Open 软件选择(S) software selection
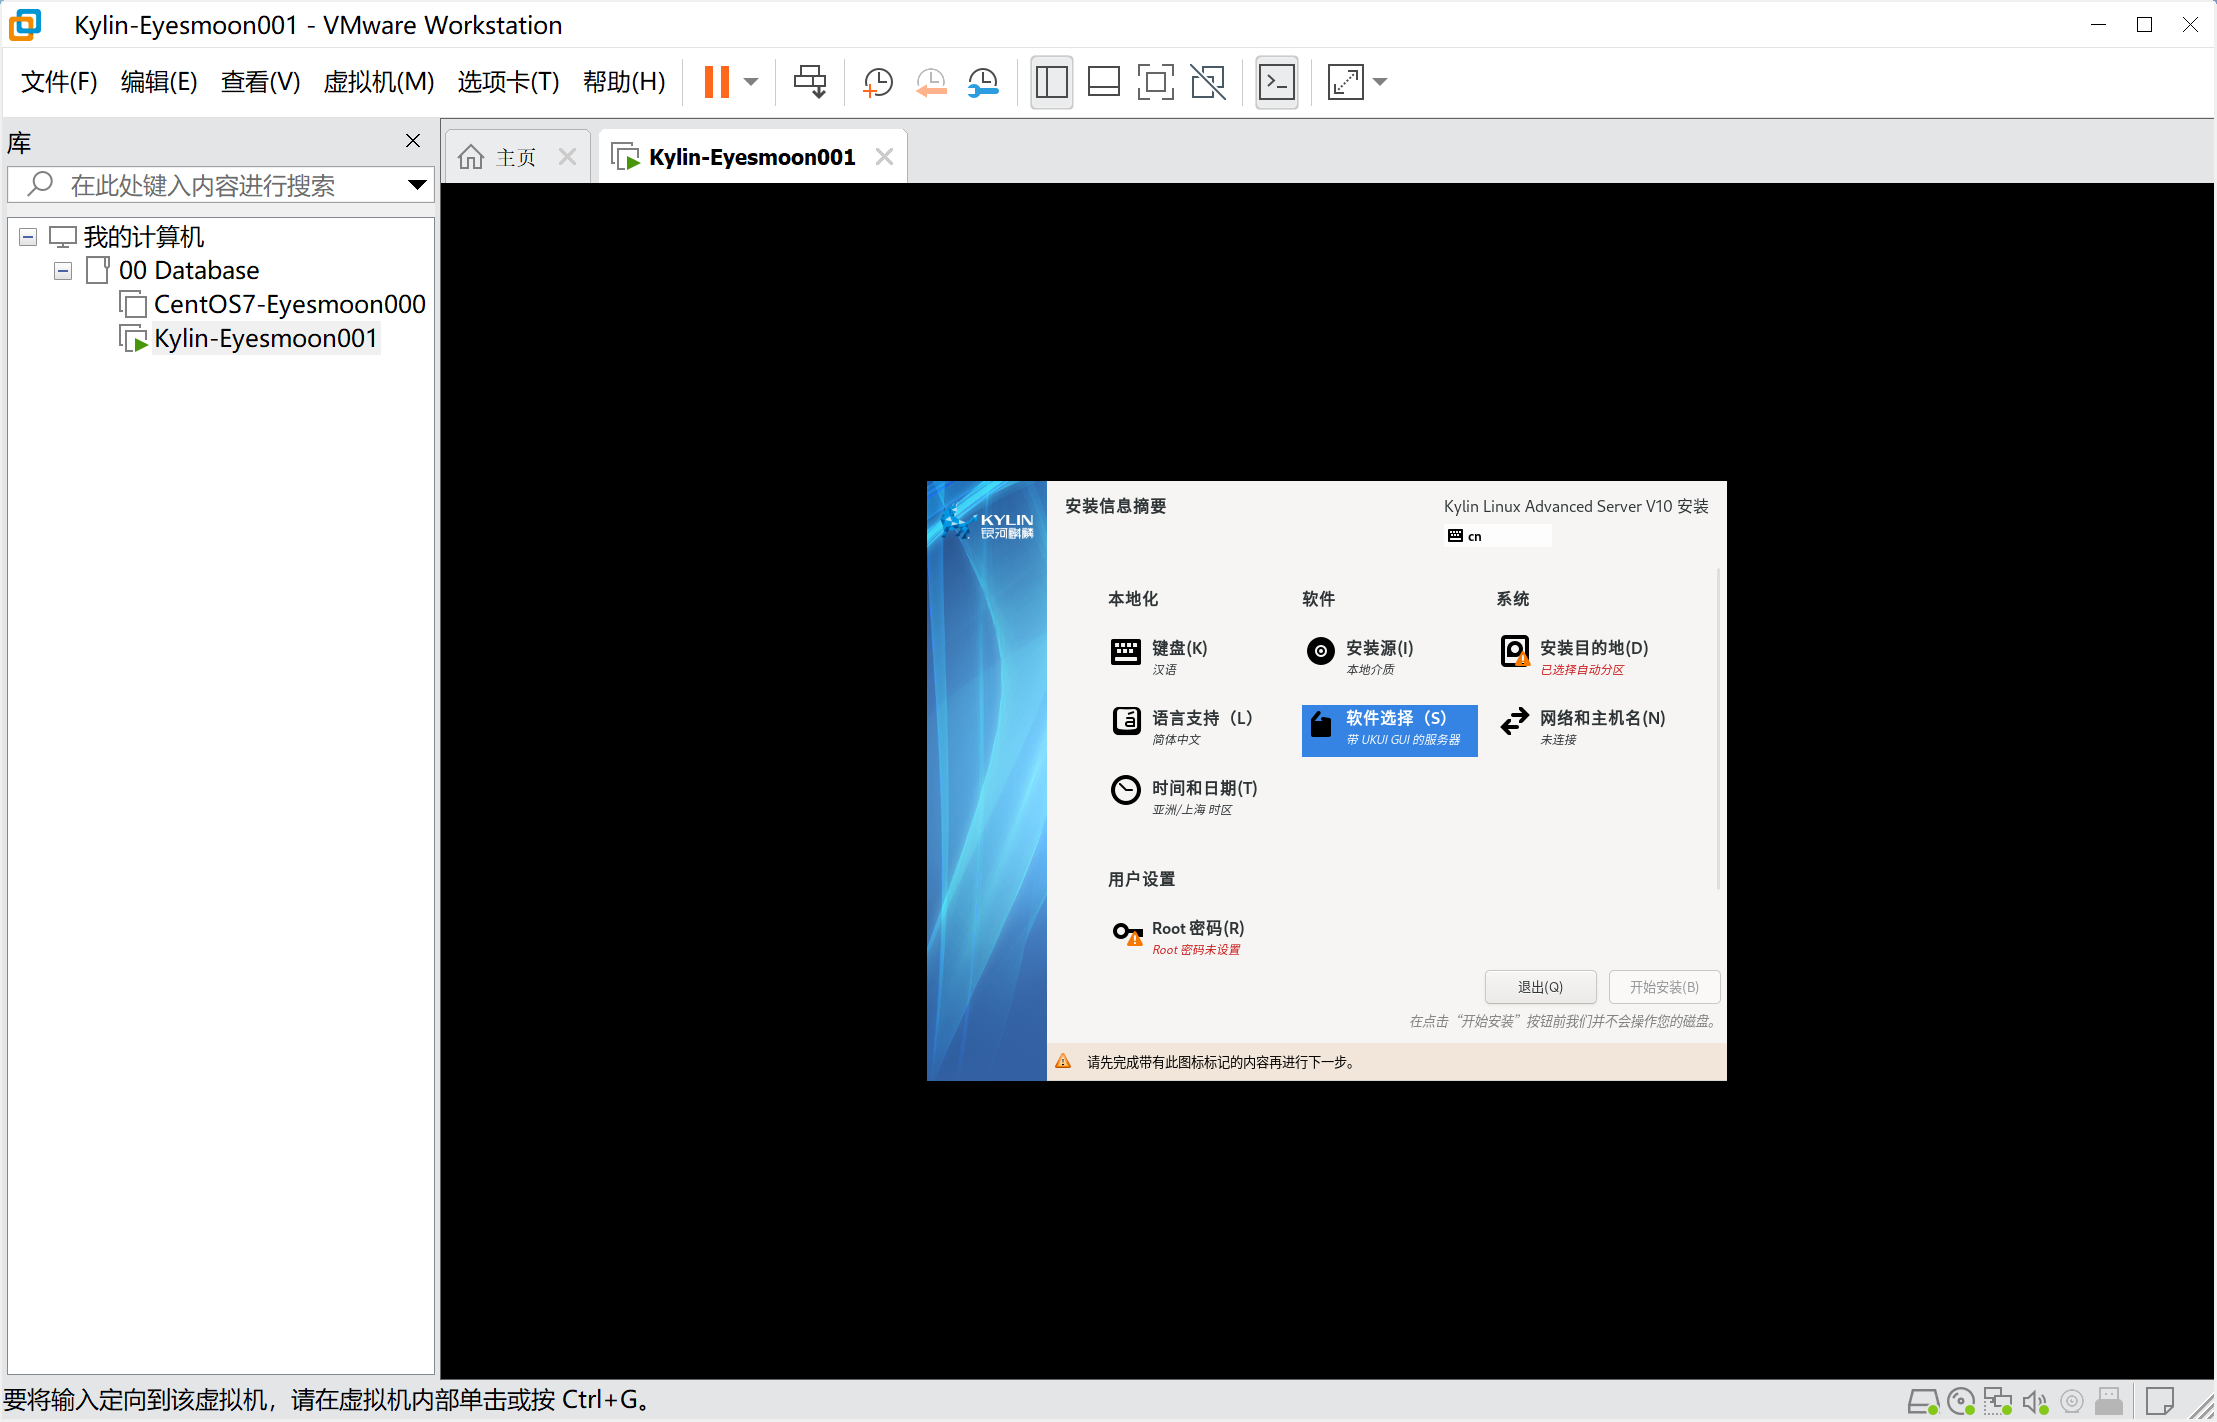 (1389, 730)
